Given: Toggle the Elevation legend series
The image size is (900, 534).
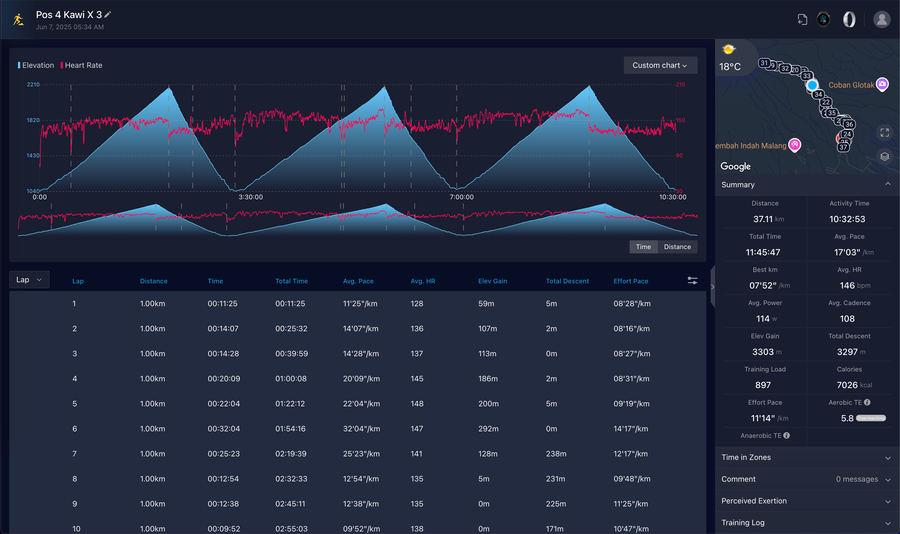Looking at the screenshot, I should coord(36,65).
